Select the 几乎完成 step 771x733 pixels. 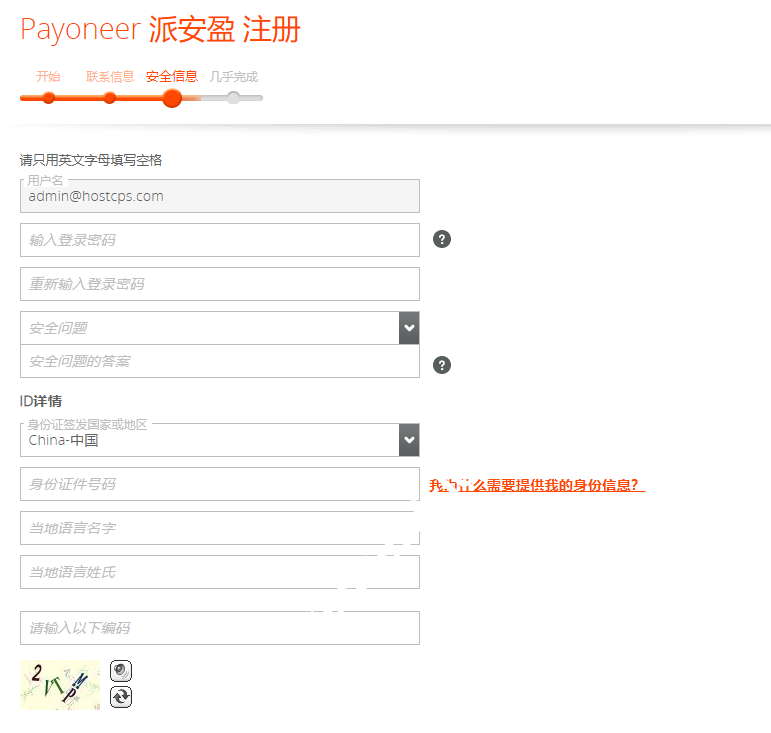[234, 77]
